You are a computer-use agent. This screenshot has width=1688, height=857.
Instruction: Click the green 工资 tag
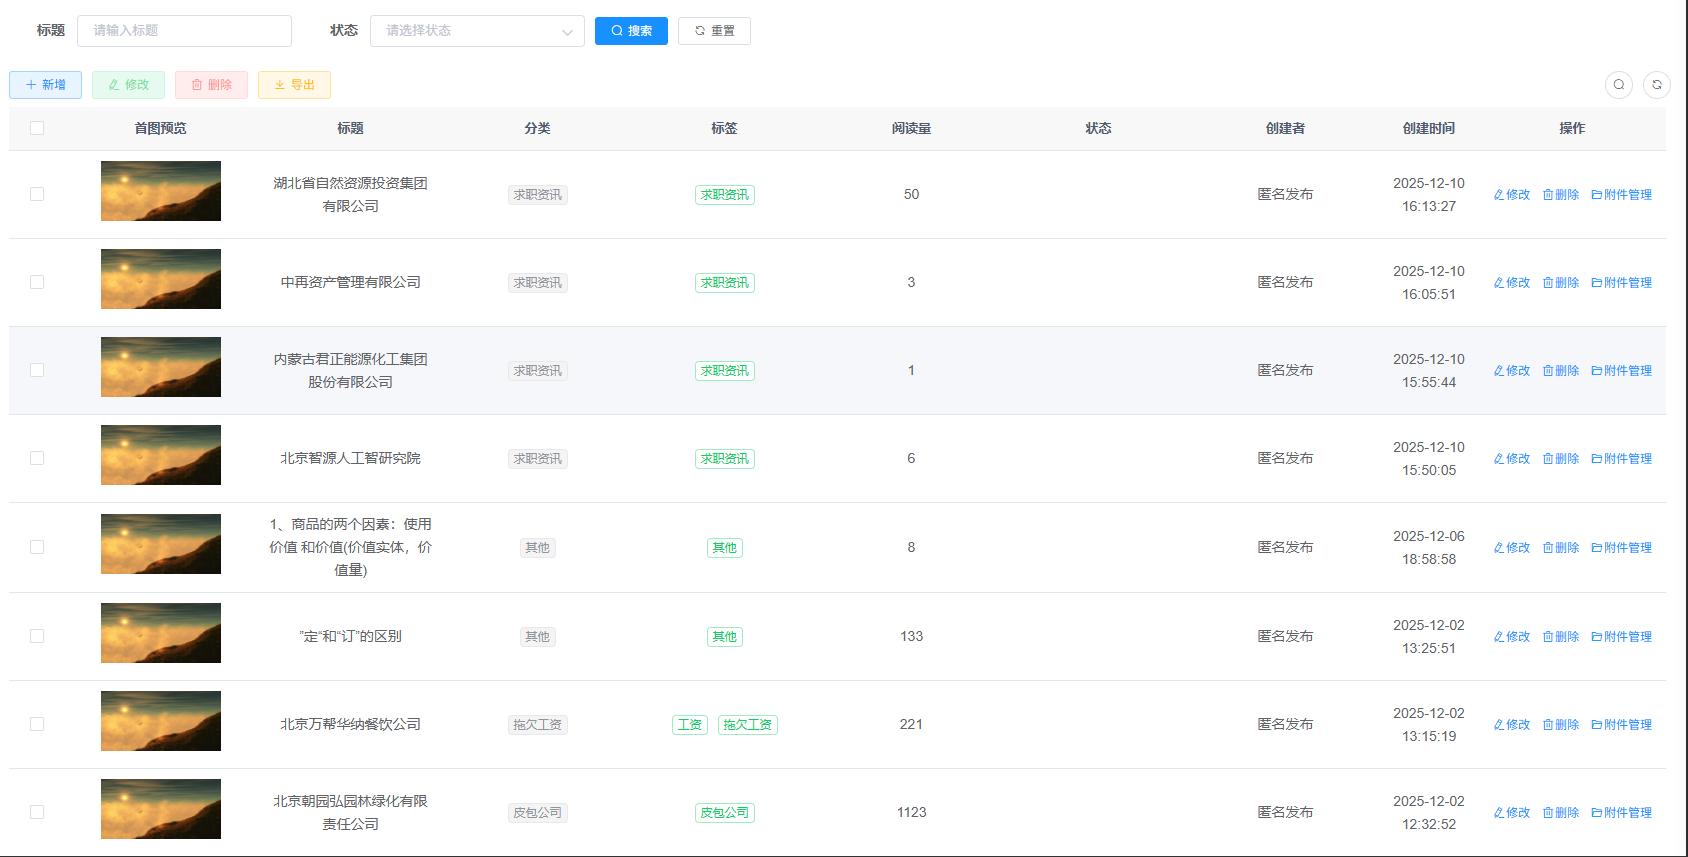point(690,725)
